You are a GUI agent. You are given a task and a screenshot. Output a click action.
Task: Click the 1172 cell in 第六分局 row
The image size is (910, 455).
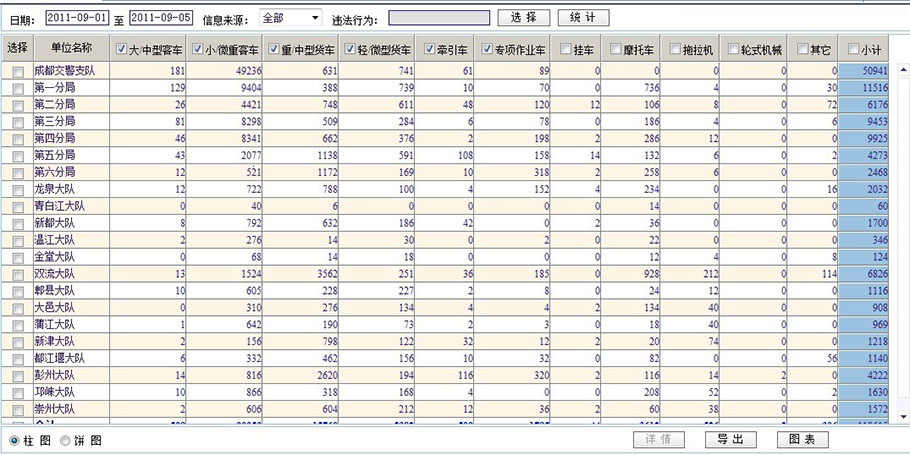pyautogui.click(x=301, y=172)
